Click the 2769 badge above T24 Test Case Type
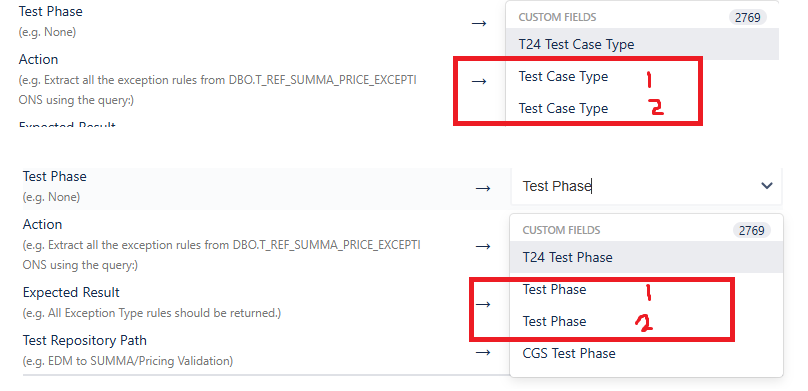The height and width of the screenshot is (391, 808). 747,18
